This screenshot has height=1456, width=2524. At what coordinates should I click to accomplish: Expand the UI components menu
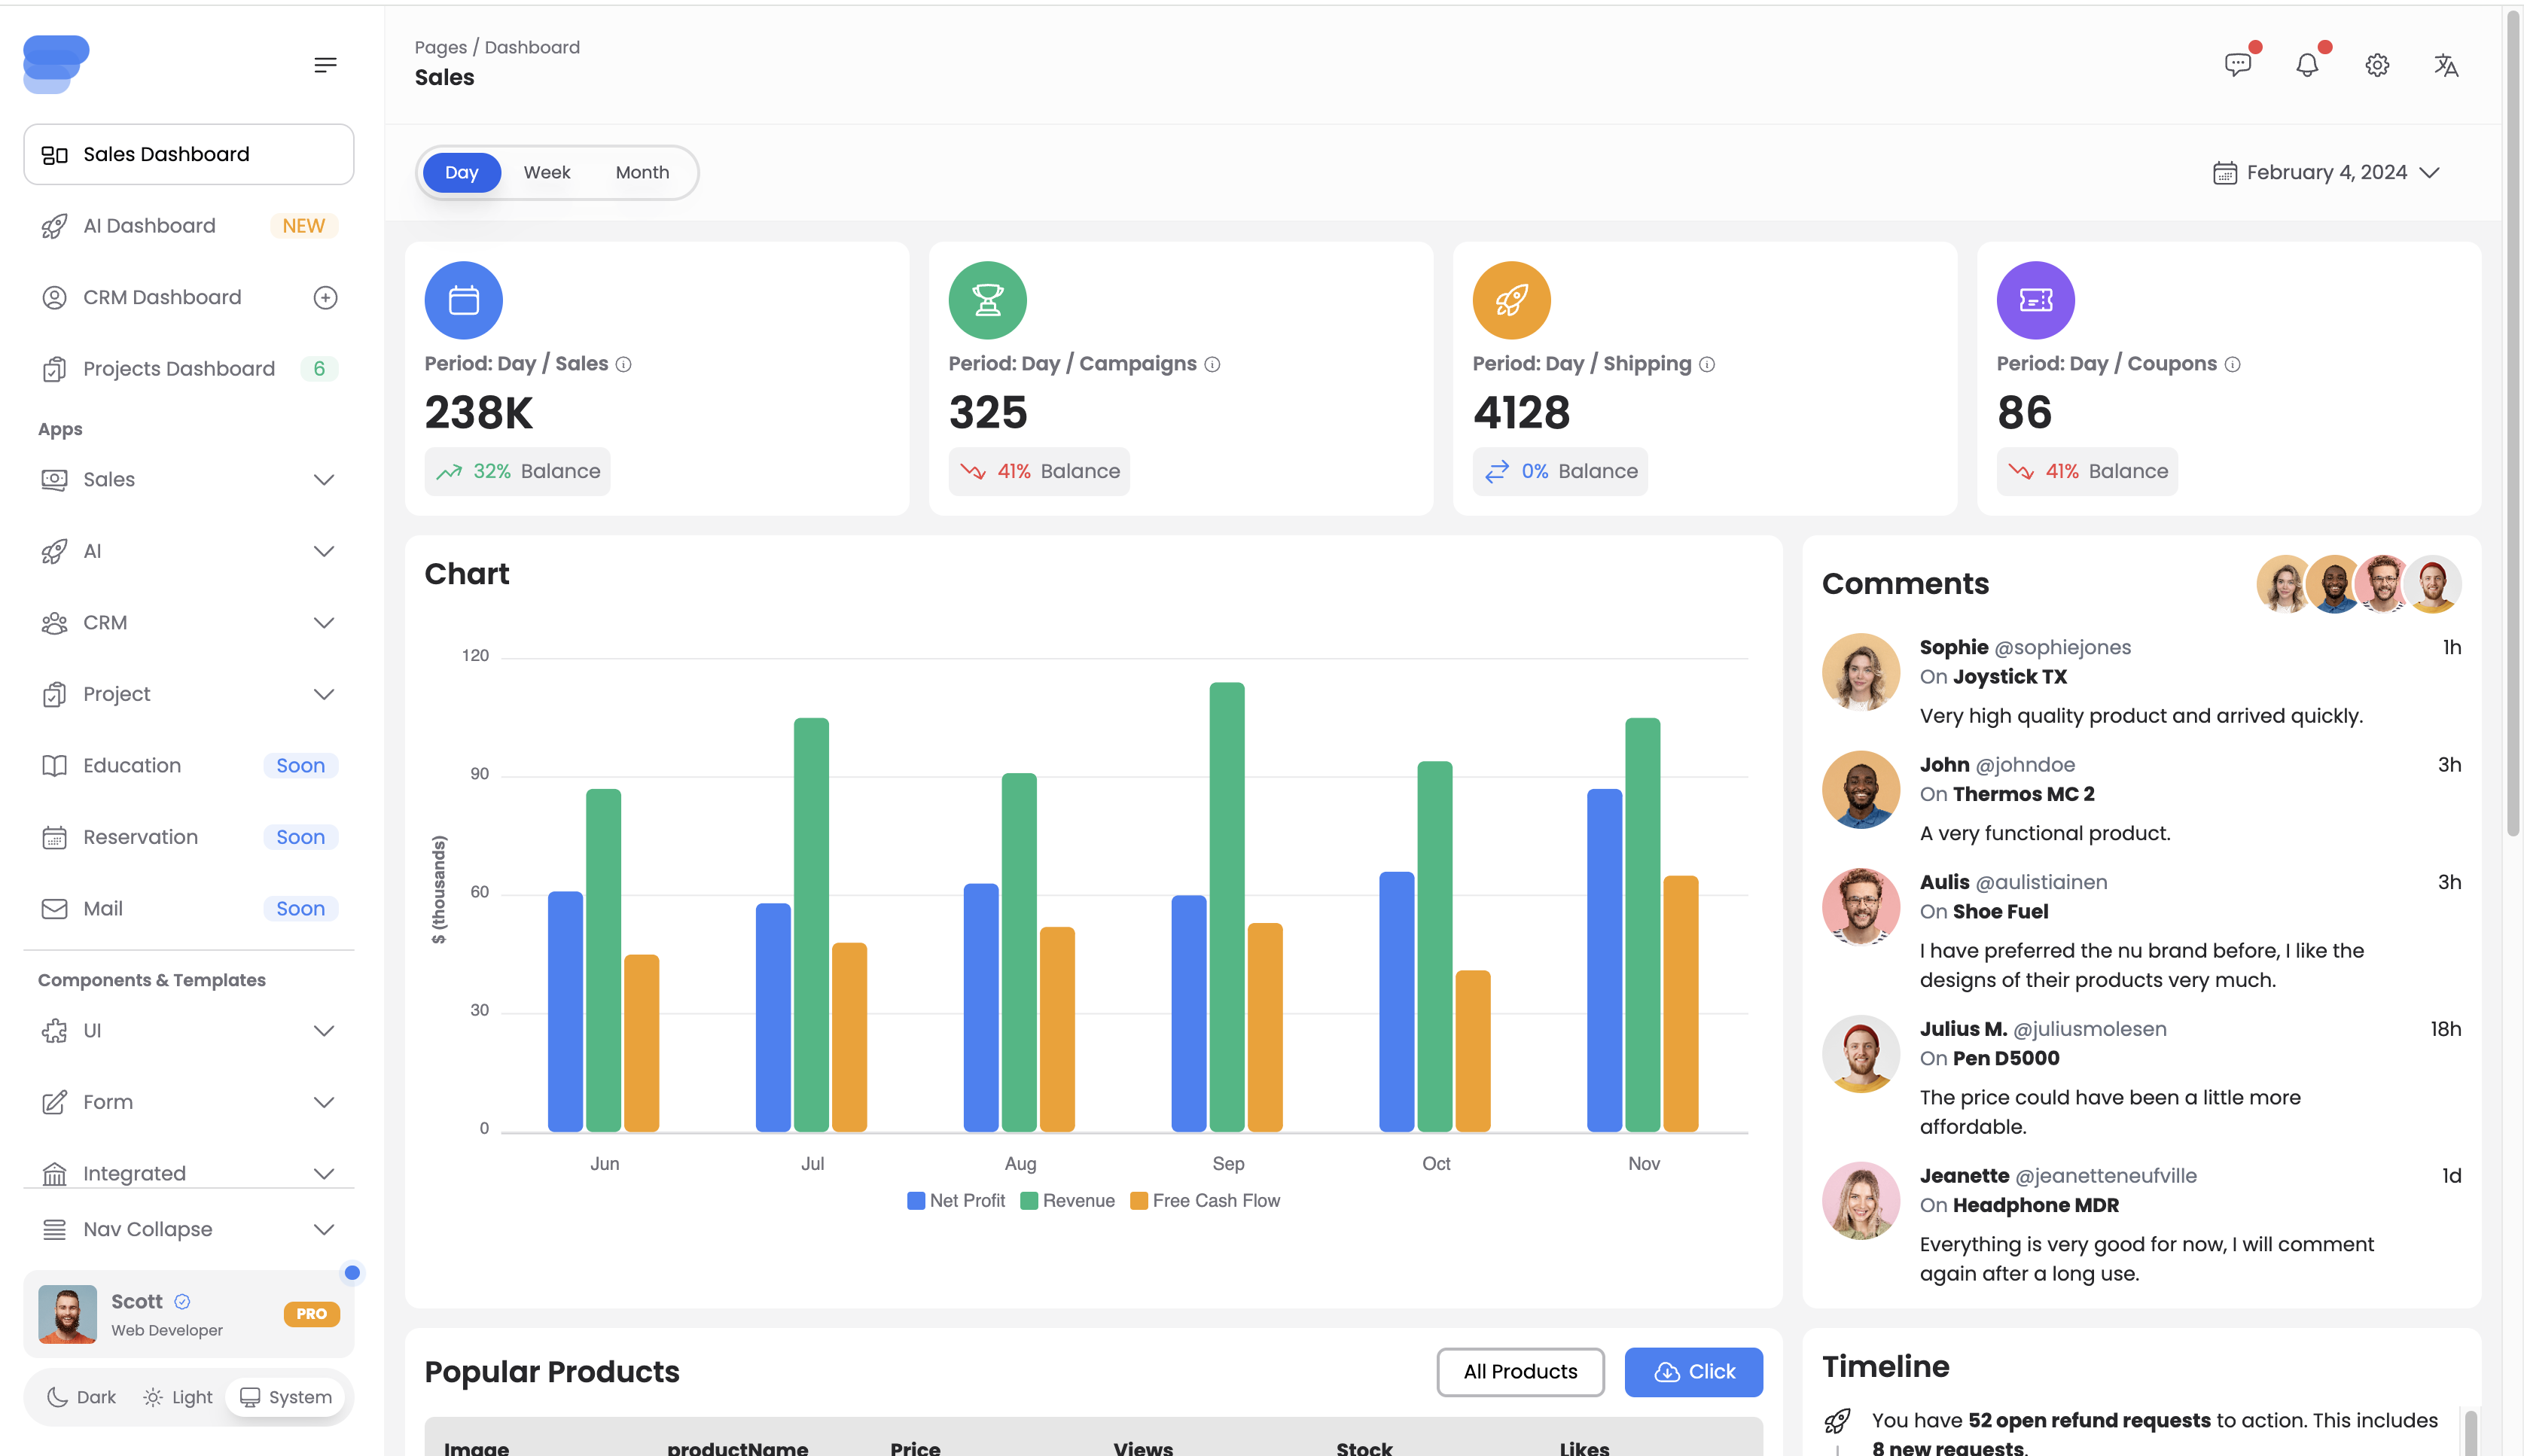[188, 1031]
